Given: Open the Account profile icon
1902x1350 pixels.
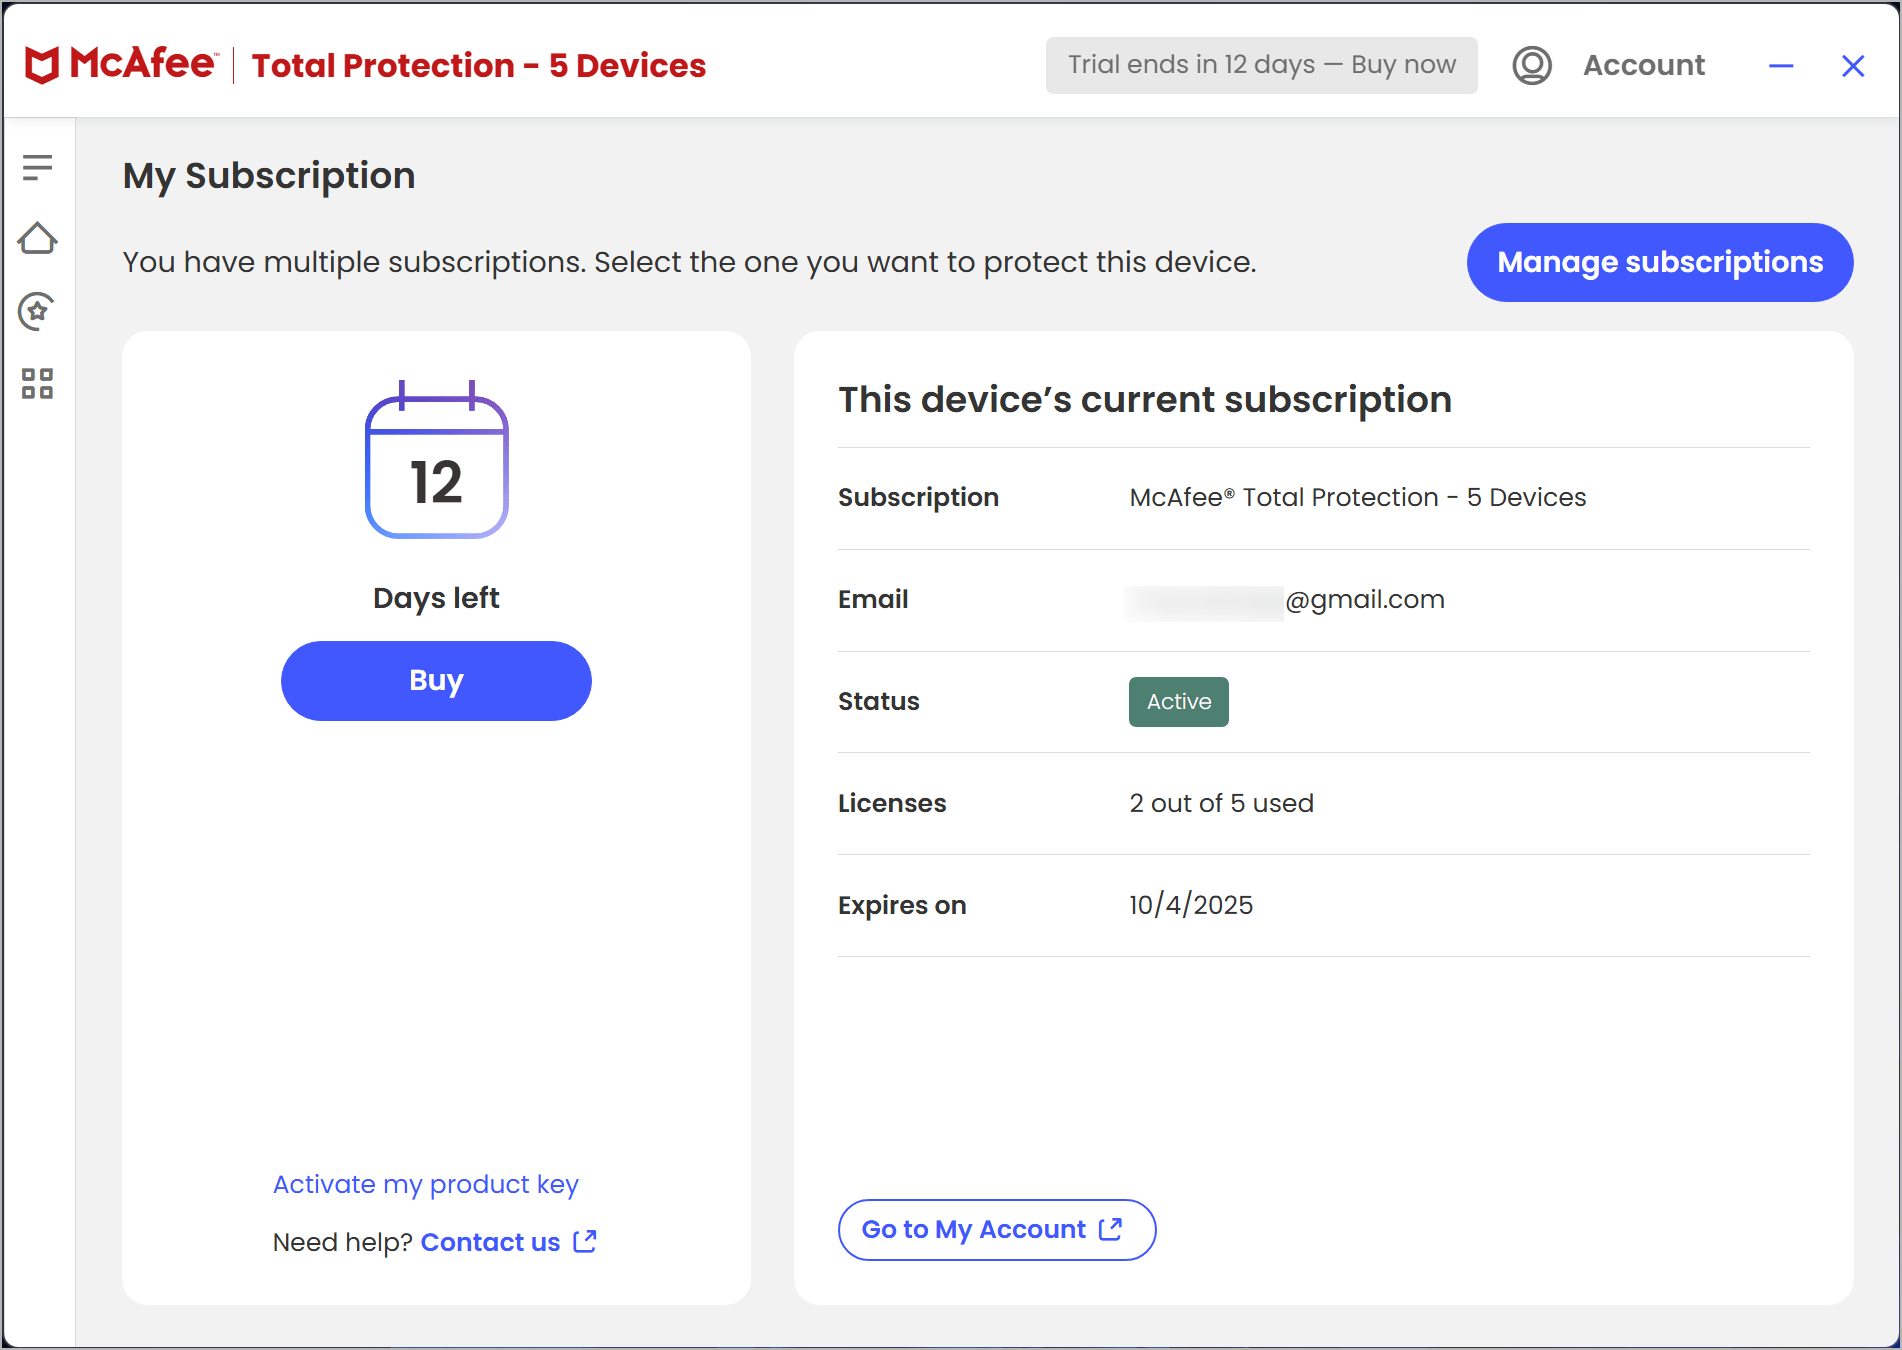Looking at the screenshot, I should (1531, 64).
